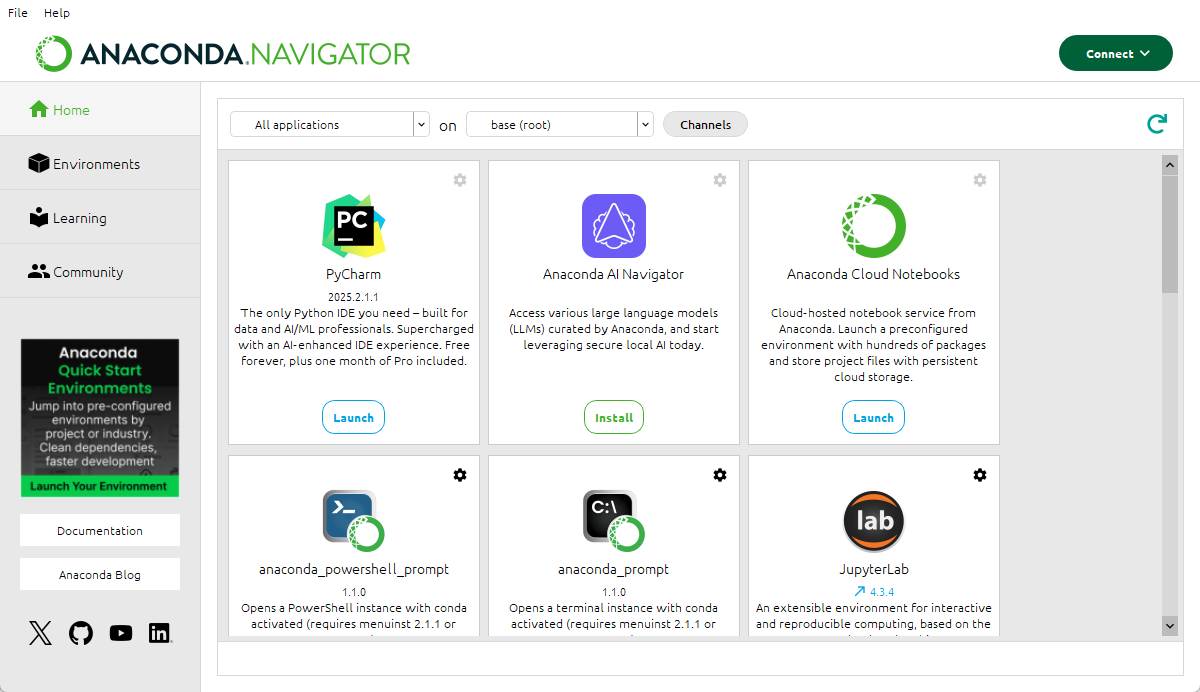The width and height of the screenshot is (1200, 692).
Task: Click the scrollbar up arrow
Action: tap(1170, 163)
